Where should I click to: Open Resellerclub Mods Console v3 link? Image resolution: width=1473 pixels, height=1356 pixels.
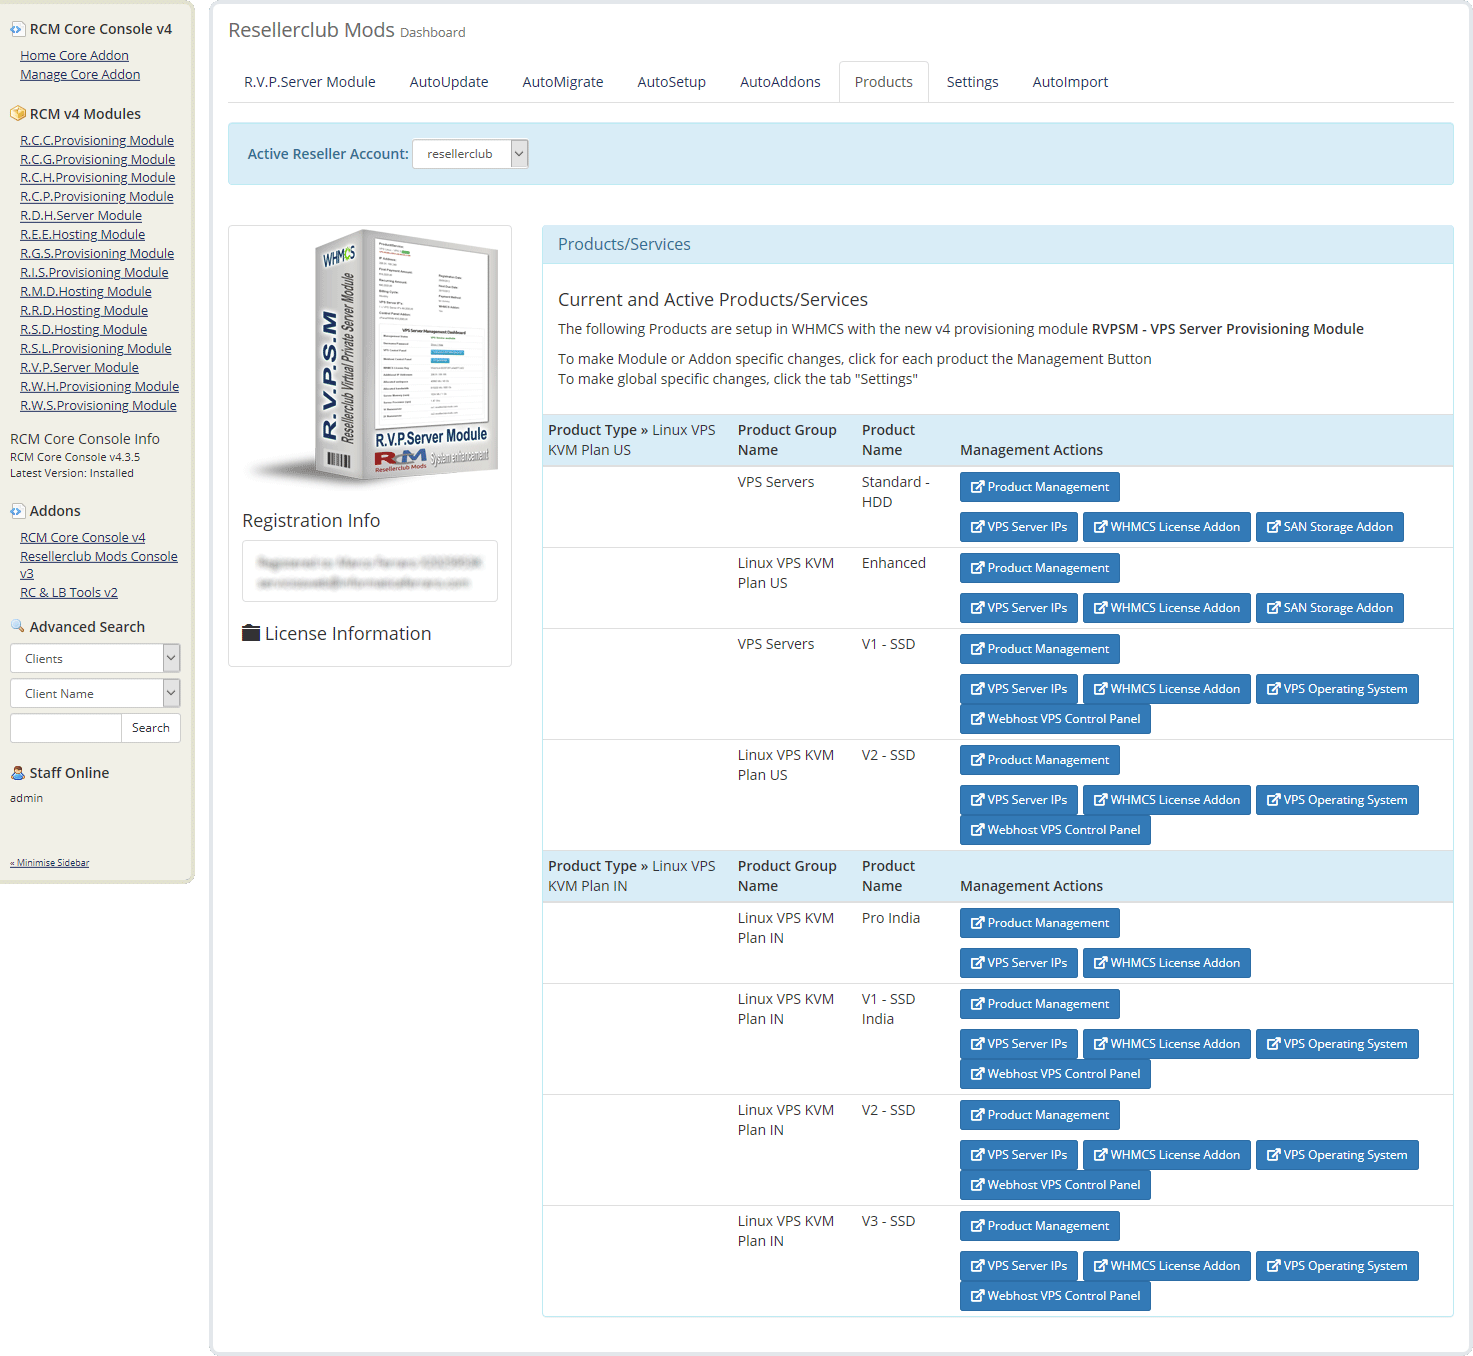tap(99, 565)
